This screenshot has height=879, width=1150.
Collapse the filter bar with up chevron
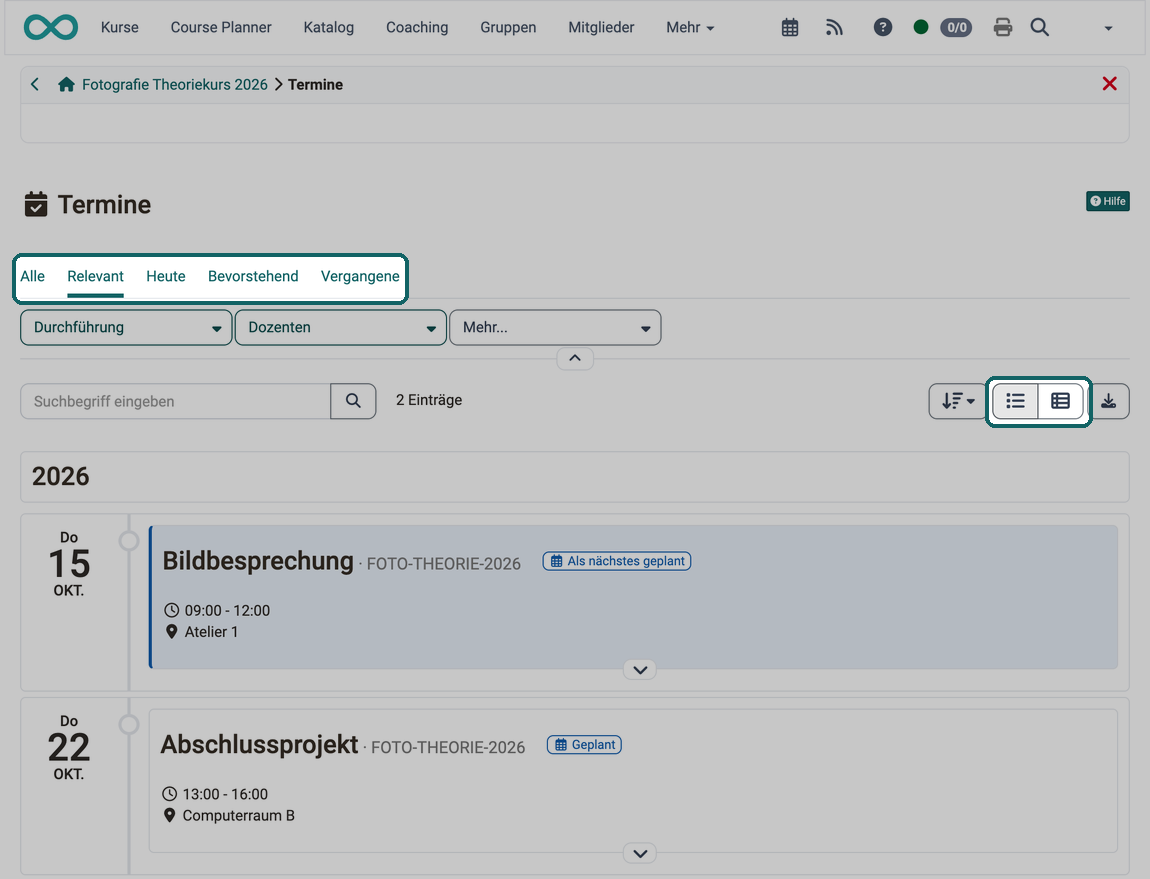click(x=575, y=358)
